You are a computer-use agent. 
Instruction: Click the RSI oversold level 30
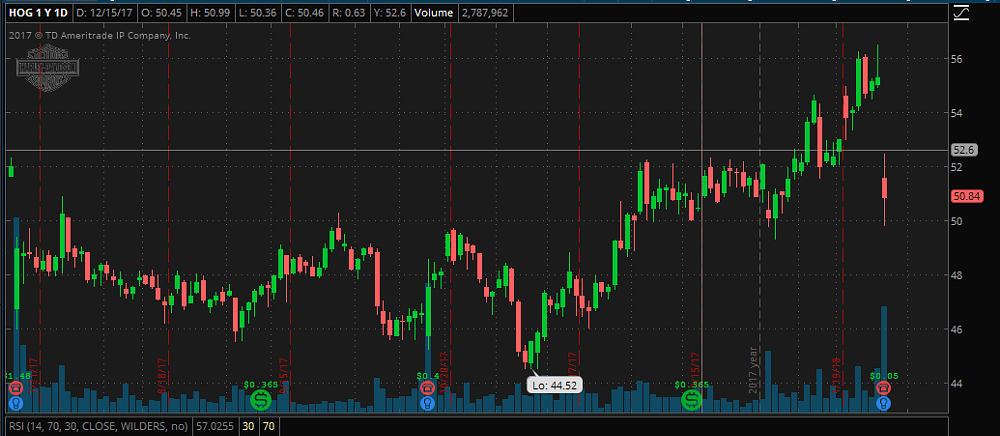pyautogui.click(x=247, y=426)
